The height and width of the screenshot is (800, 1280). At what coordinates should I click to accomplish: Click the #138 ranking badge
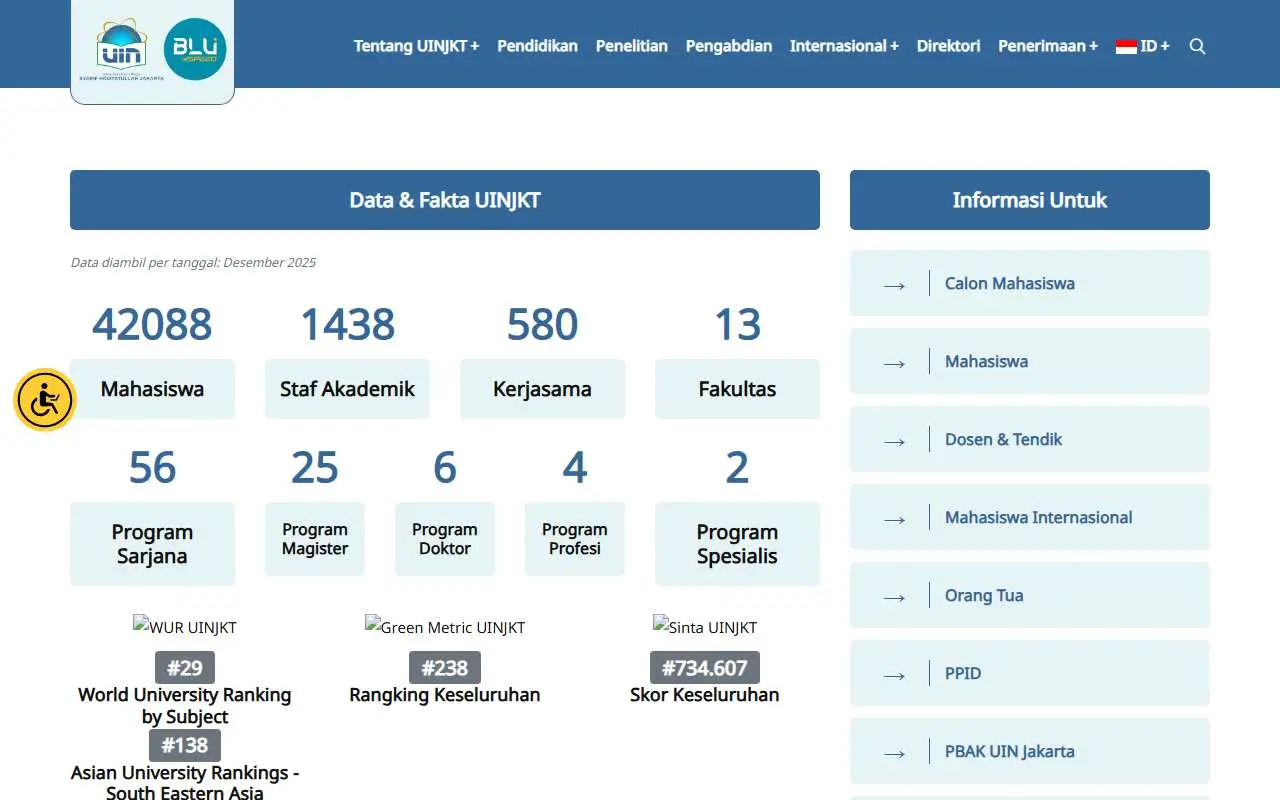tap(185, 746)
